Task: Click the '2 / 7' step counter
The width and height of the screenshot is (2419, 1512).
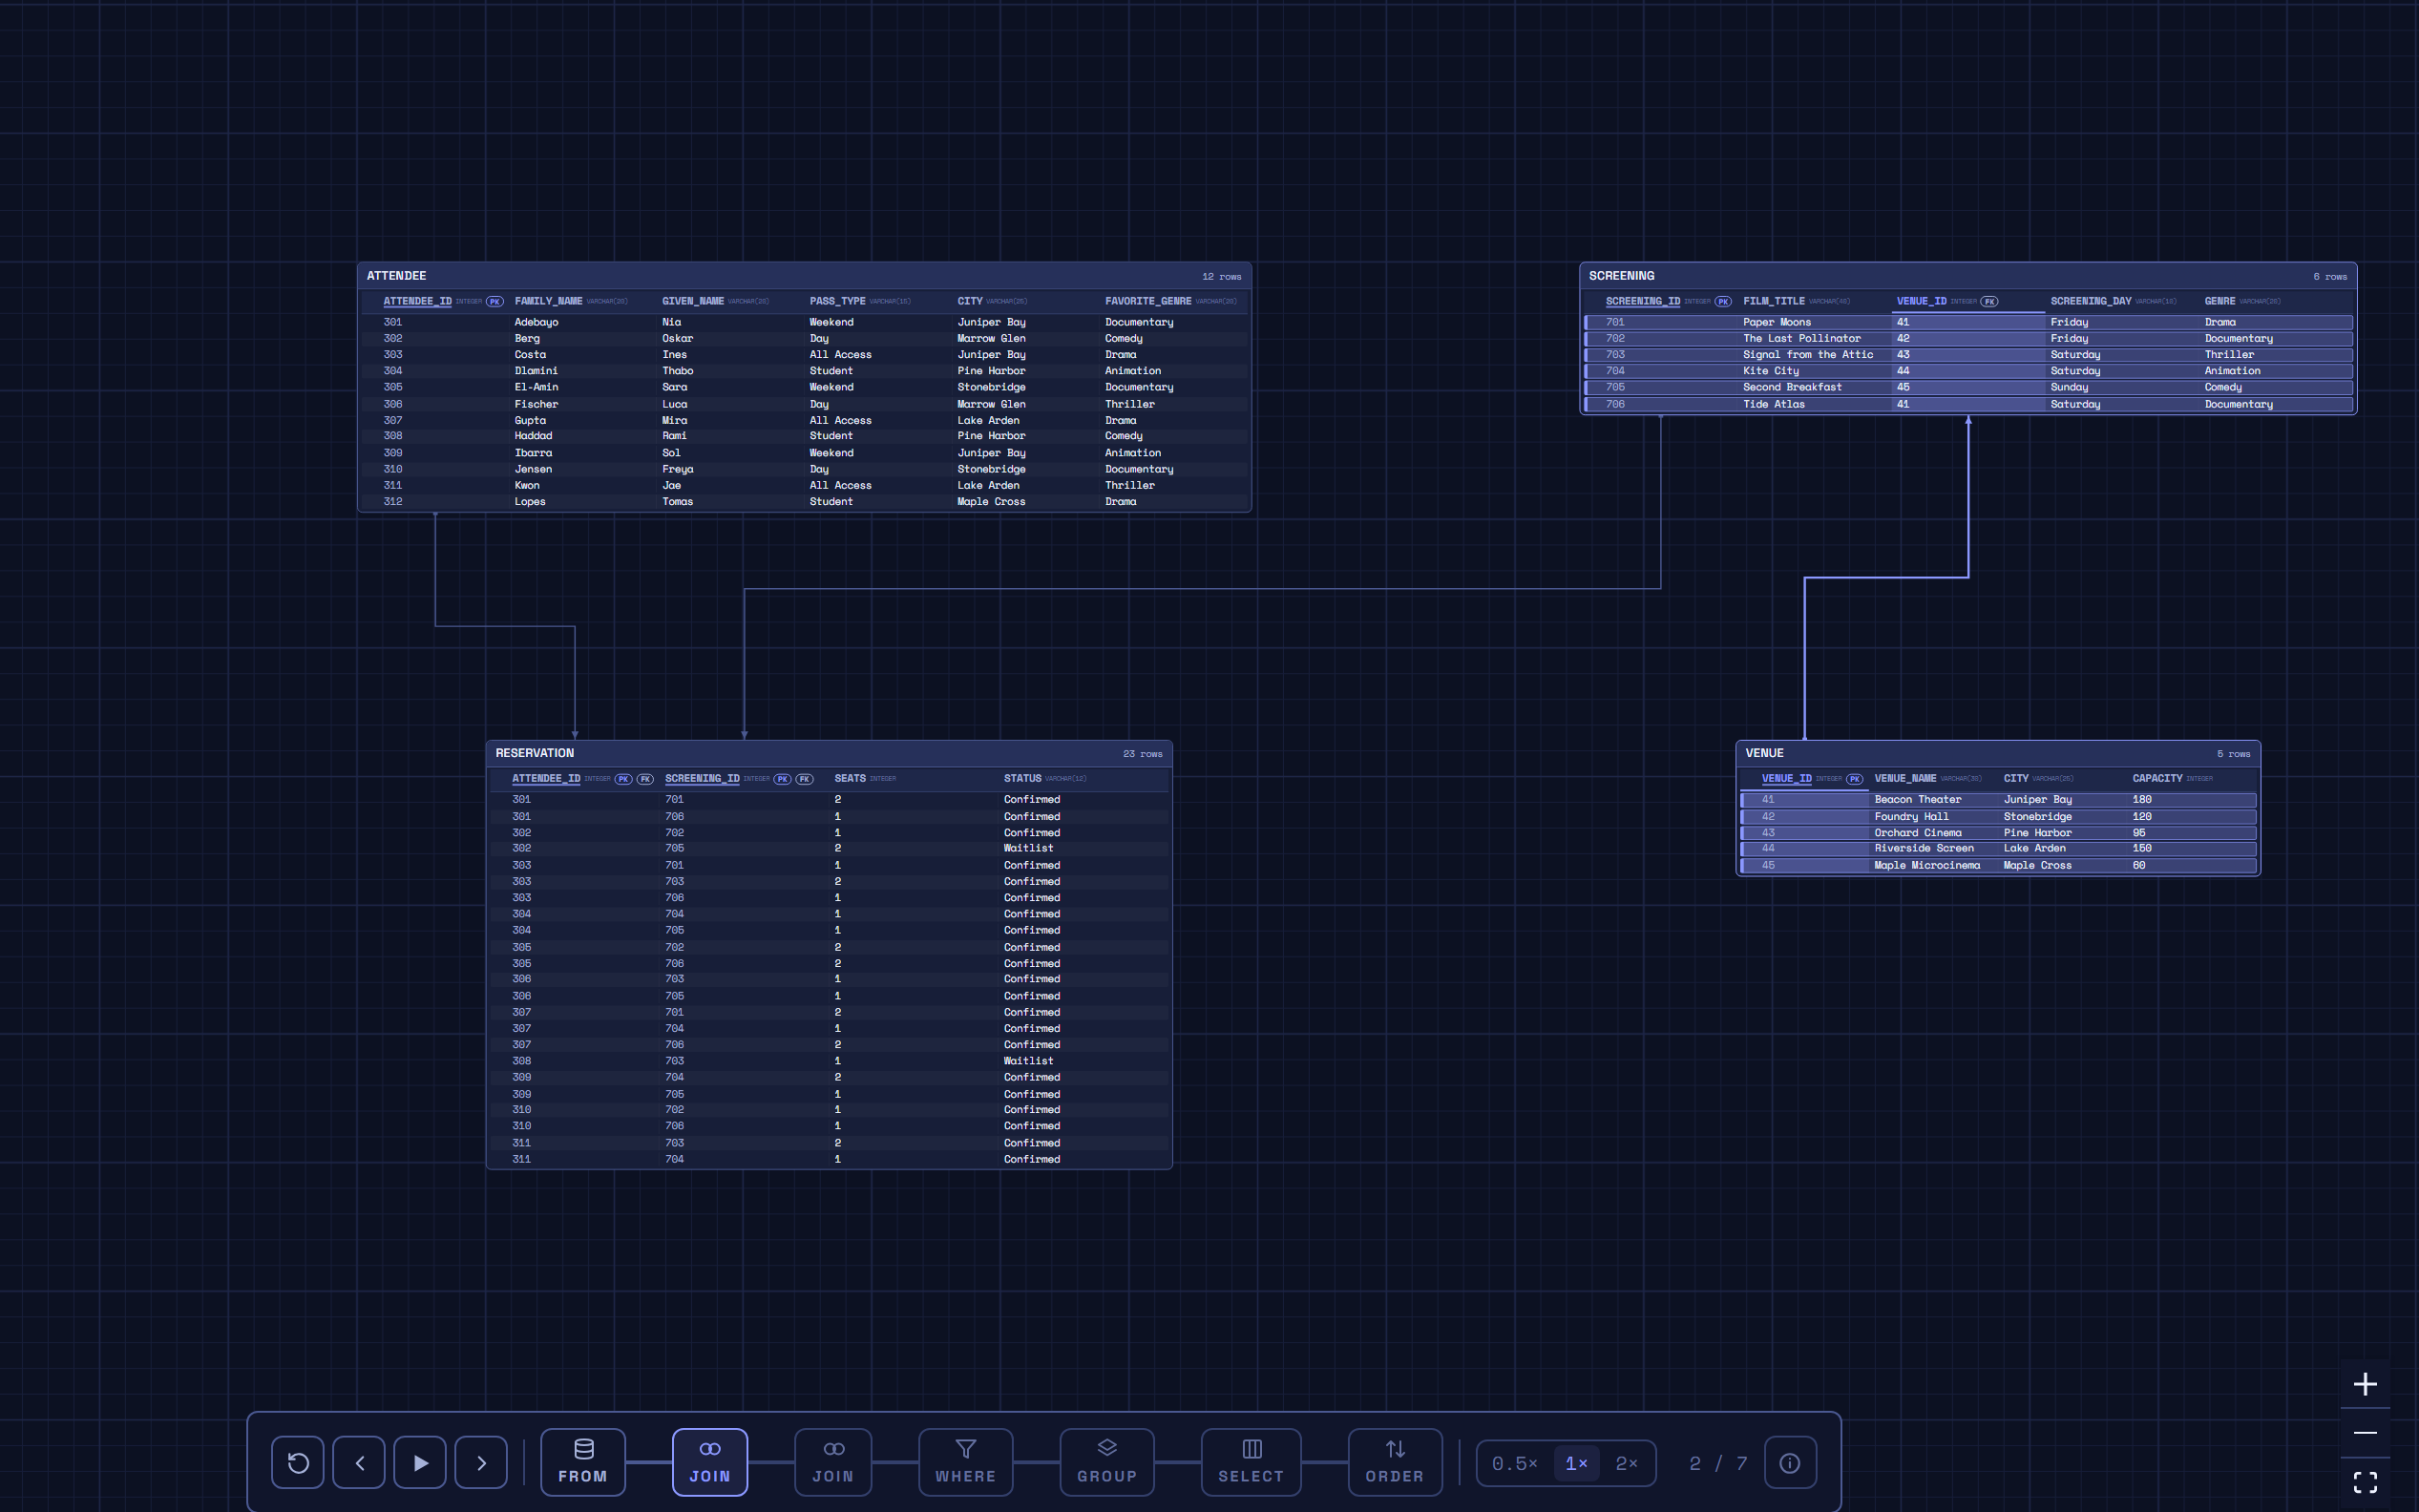Action: pos(1718,1463)
